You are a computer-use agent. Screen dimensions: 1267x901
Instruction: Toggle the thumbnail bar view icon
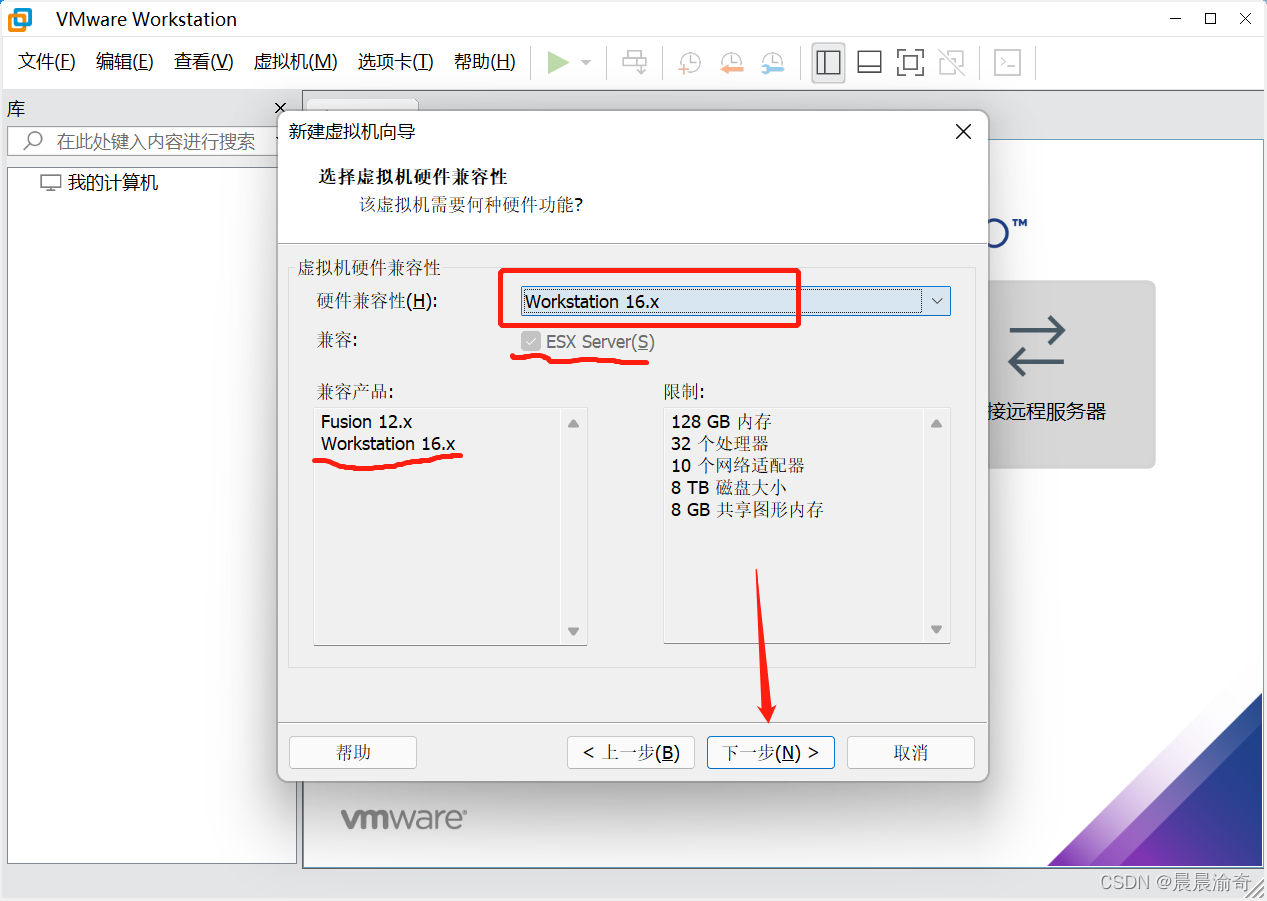click(x=869, y=62)
